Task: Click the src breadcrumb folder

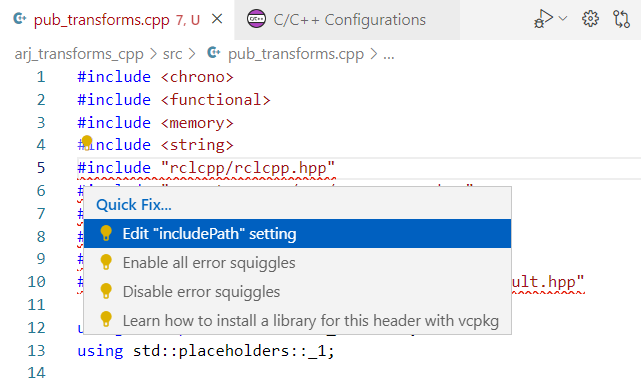Action: pyautogui.click(x=172, y=54)
